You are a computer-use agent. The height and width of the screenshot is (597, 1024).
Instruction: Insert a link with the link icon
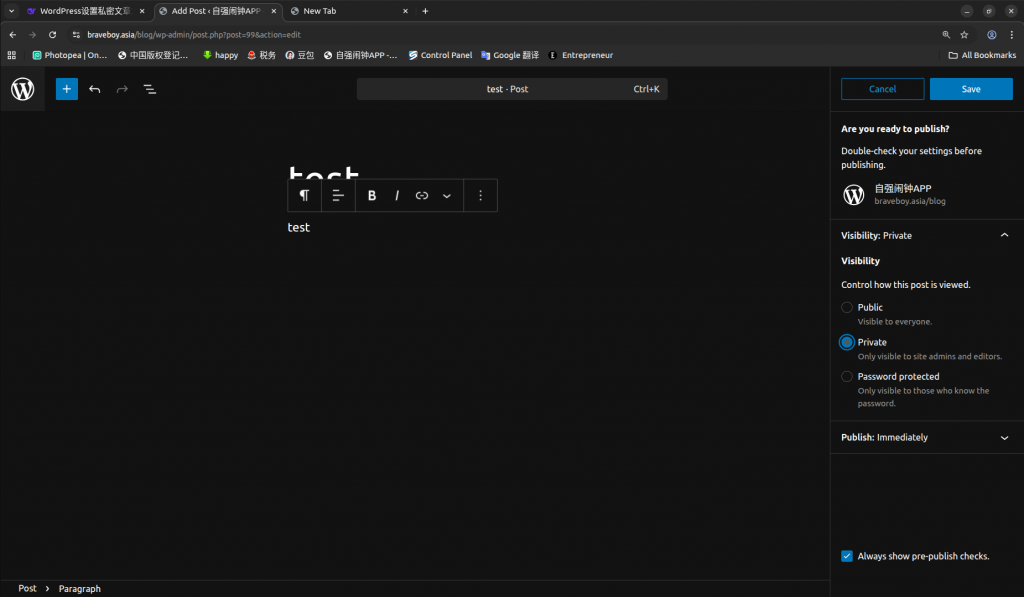point(422,196)
